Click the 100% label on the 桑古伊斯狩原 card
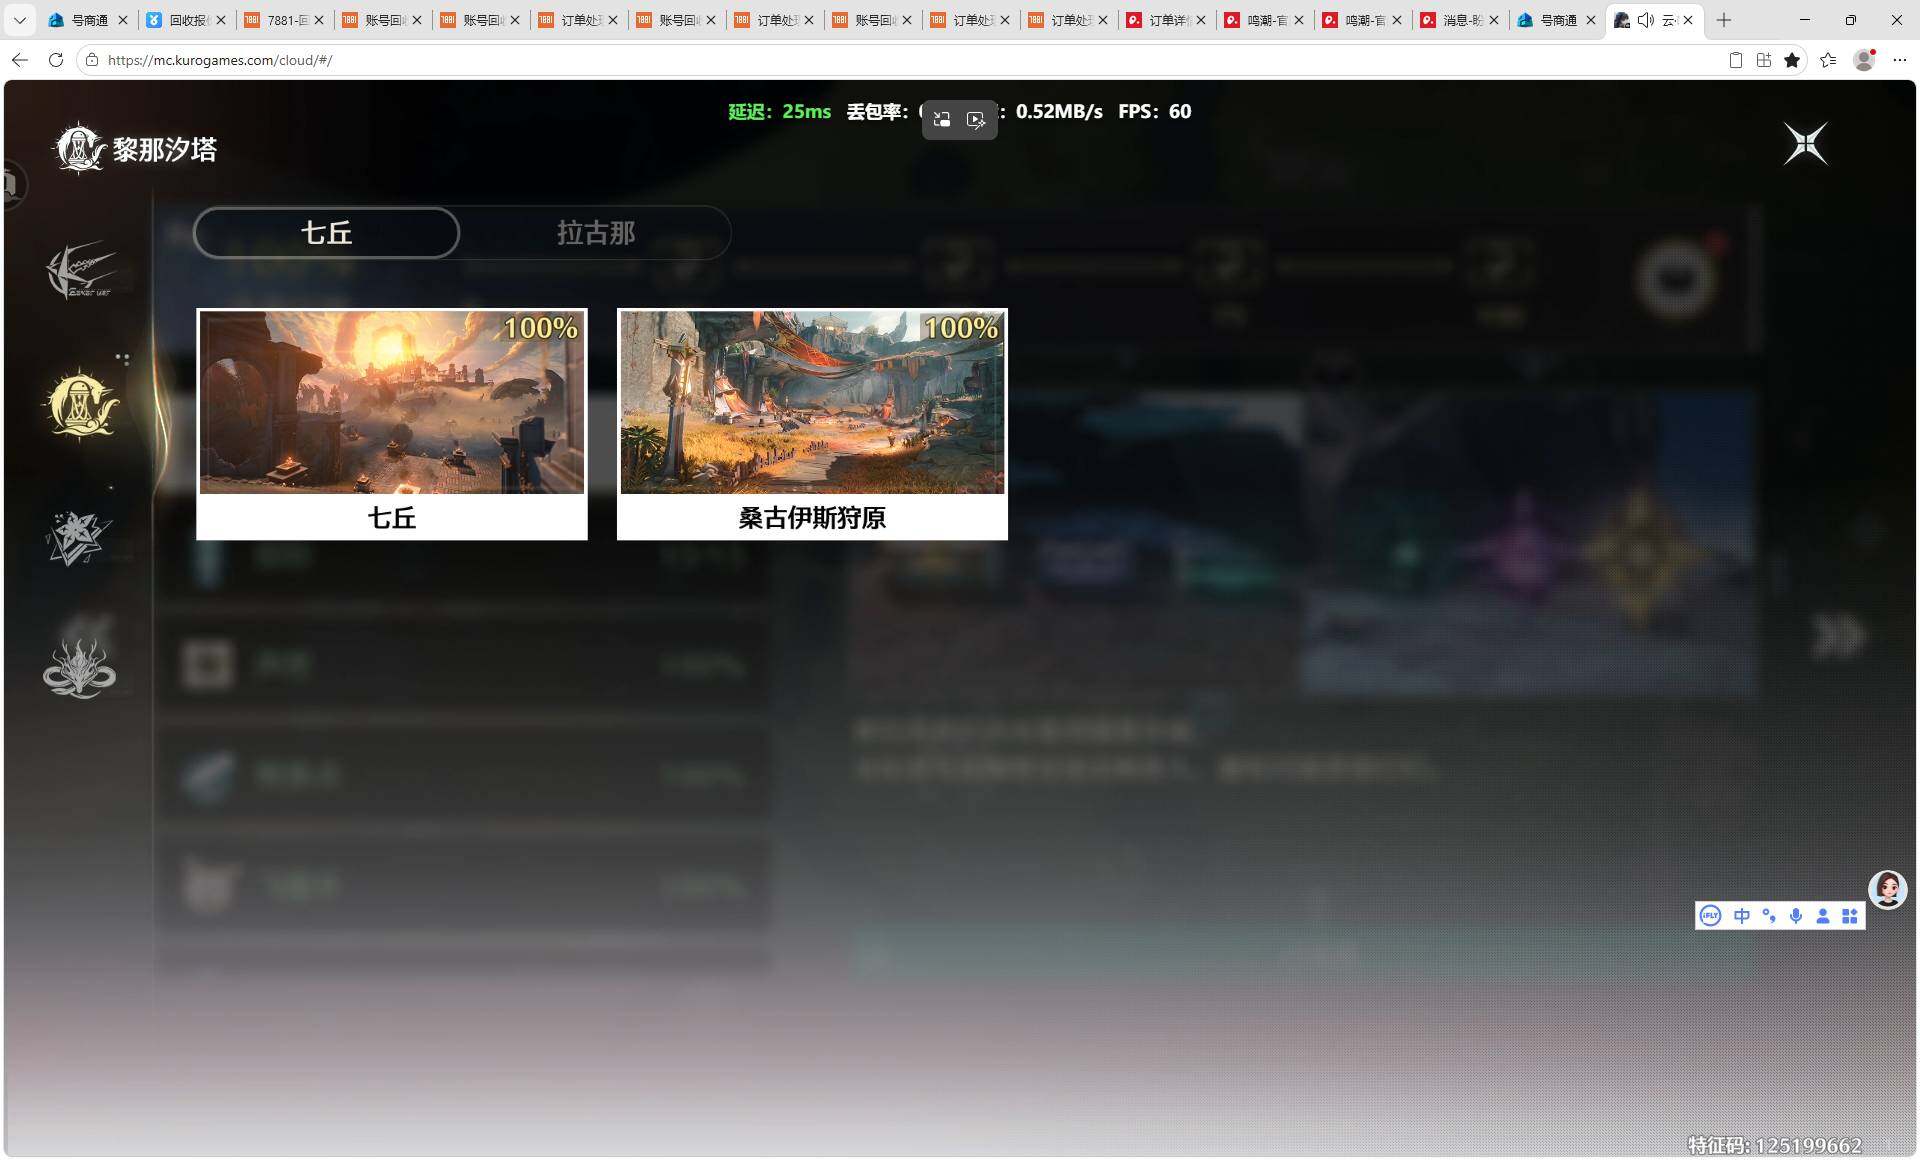 pyautogui.click(x=961, y=328)
